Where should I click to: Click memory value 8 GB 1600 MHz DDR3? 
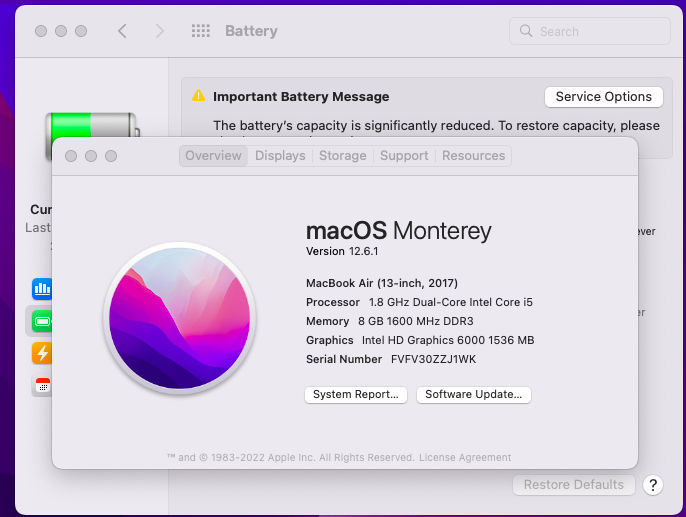[x=416, y=321]
